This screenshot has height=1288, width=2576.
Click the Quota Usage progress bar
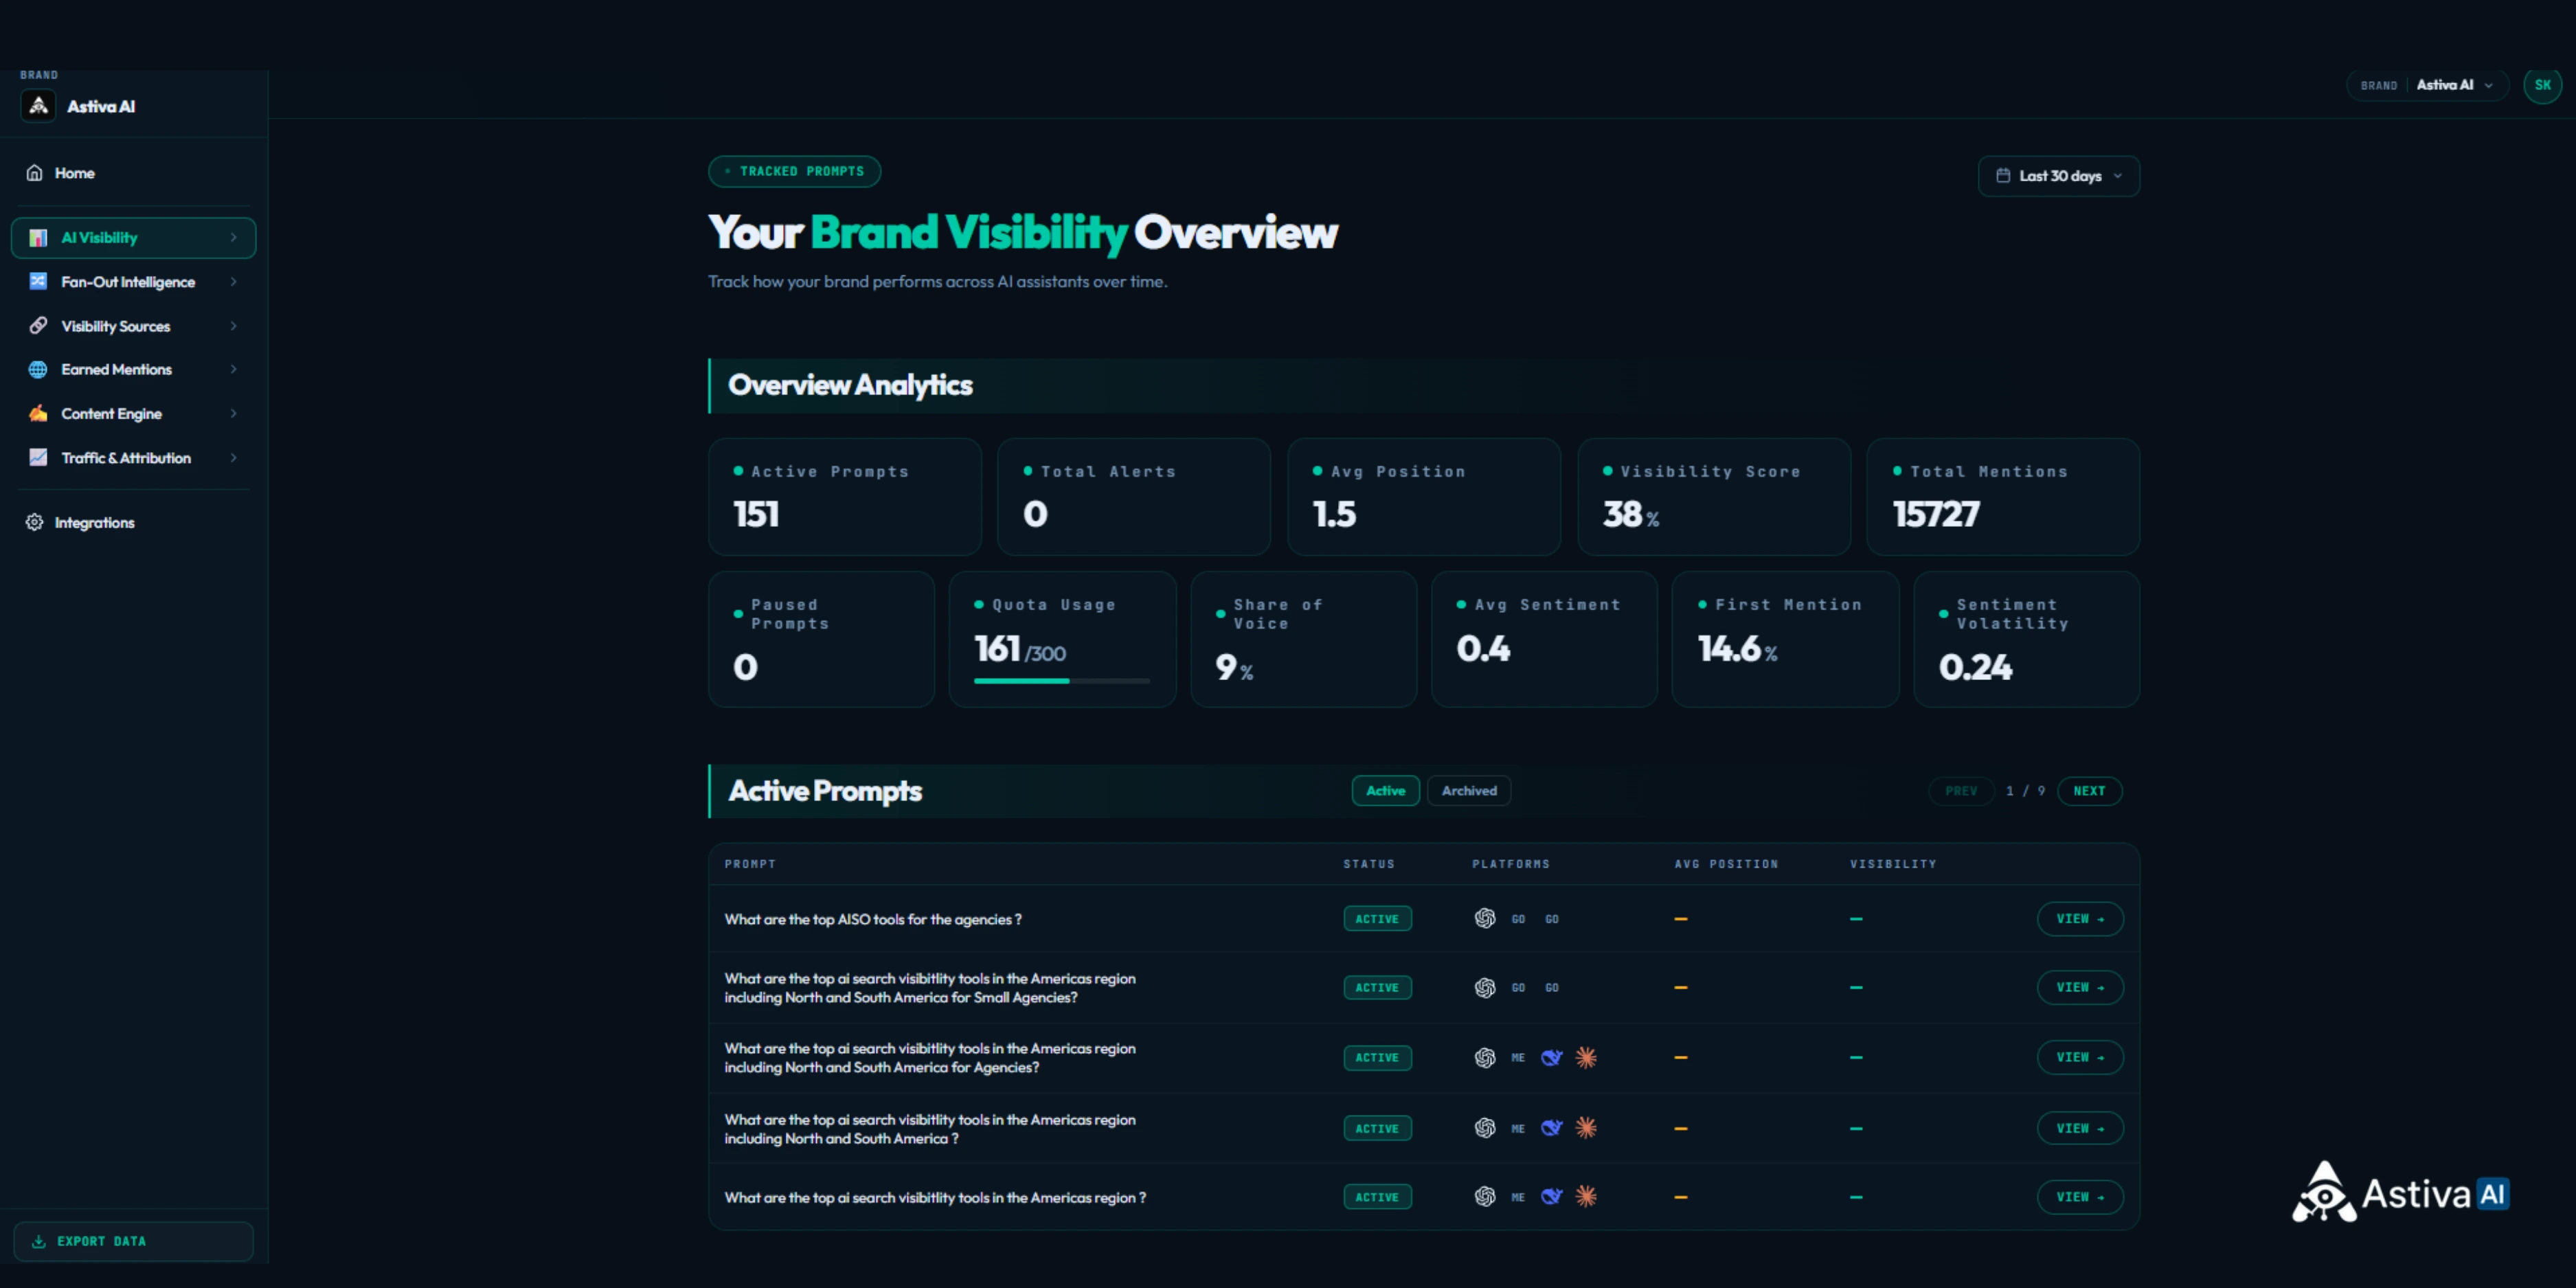tap(1062, 681)
